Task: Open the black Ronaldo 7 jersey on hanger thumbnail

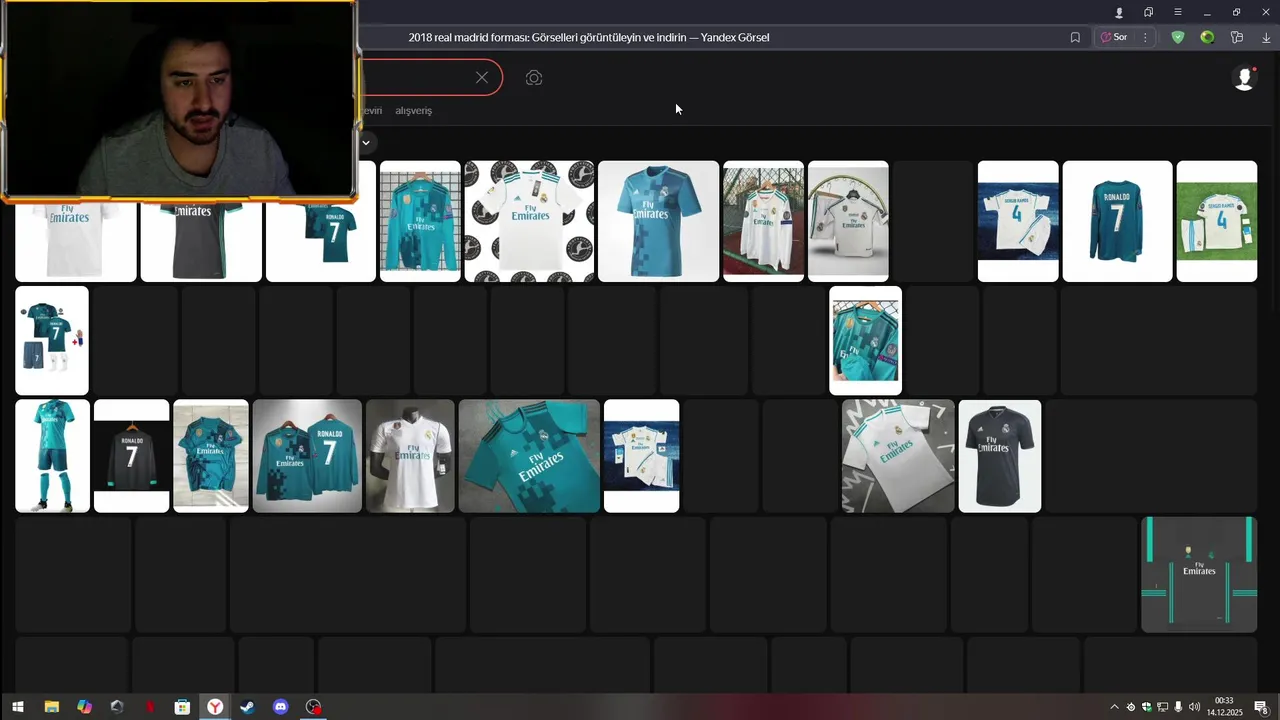Action: click(x=131, y=456)
